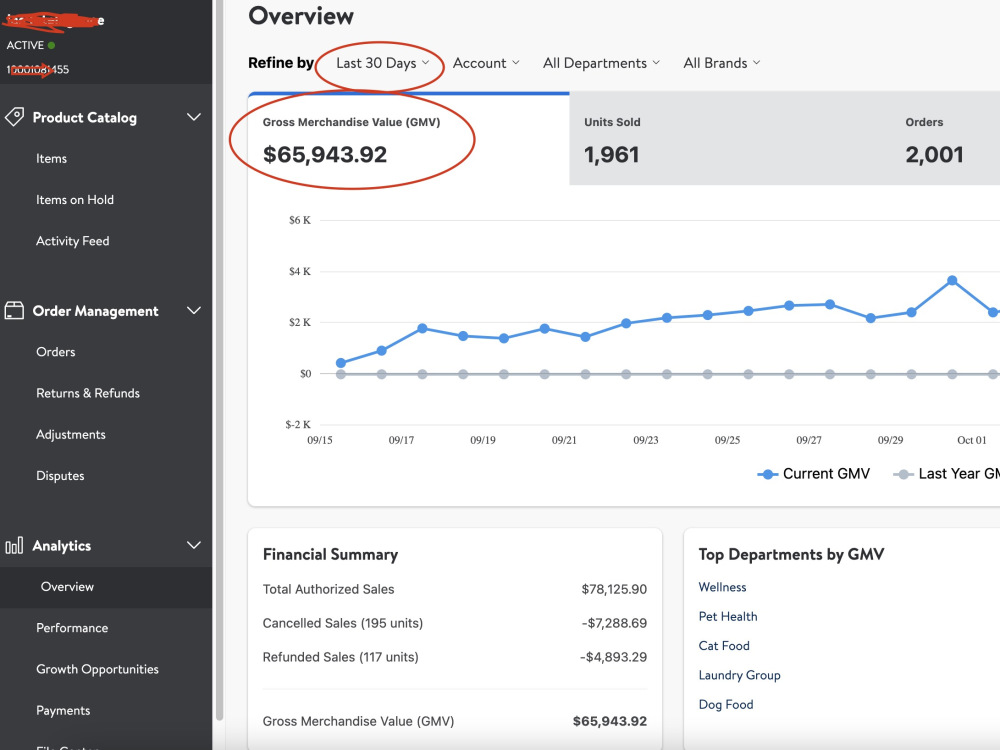Click the Order Management header label
Viewport: 1000px width, 750px height.
point(96,311)
